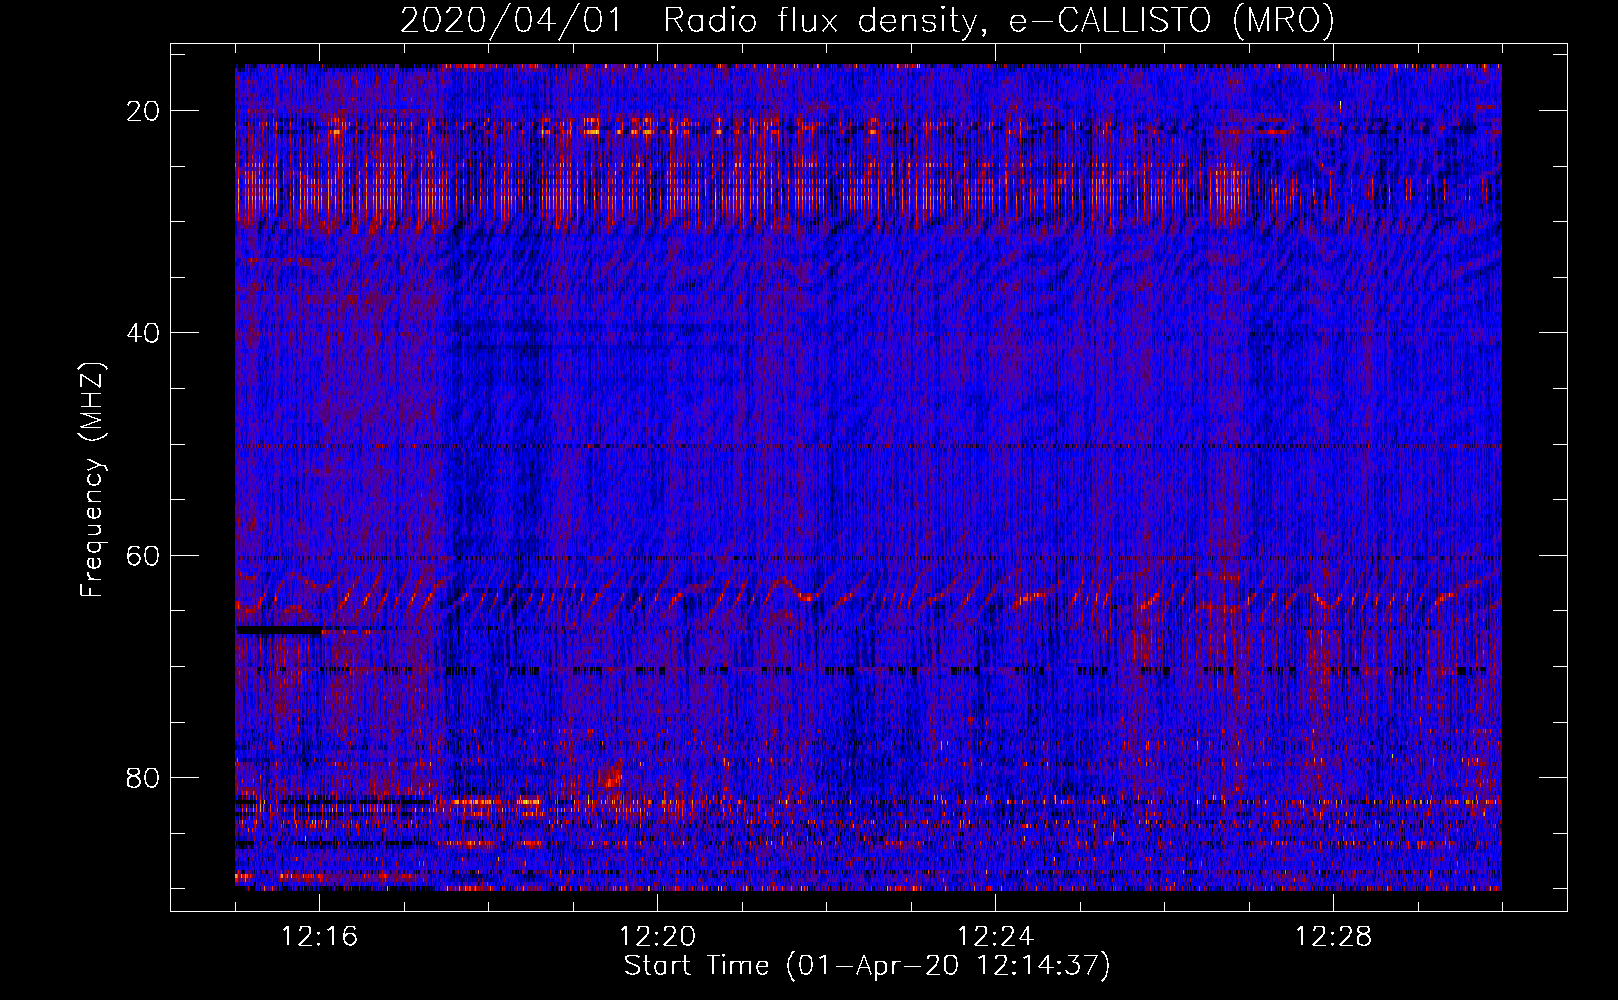Click the 12:20 time tick label
Screen dimensions: 1618x1000
(x=658, y=937)
